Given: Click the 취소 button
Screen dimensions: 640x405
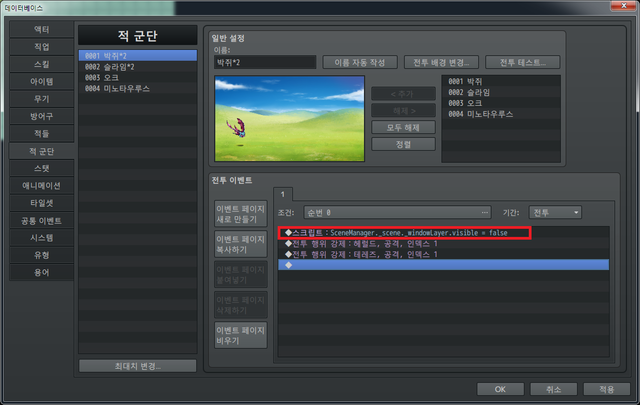Looking at the screenshot, I should tap(553, 389).
